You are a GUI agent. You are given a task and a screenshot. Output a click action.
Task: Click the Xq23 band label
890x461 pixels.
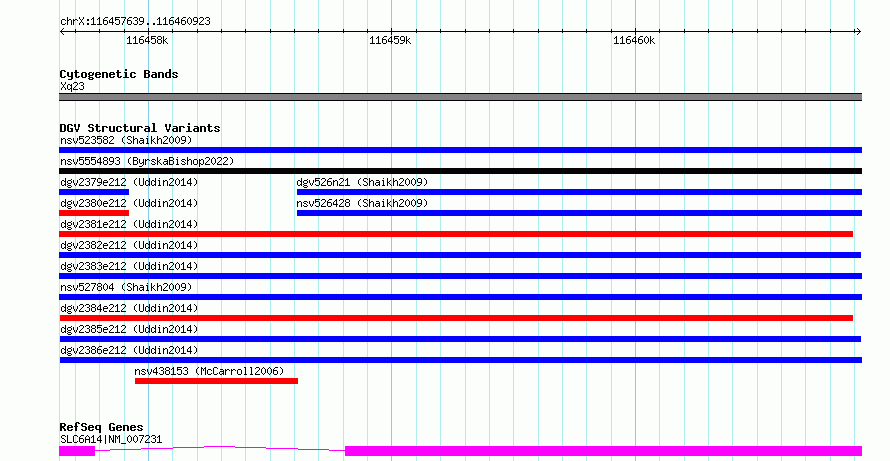[72, 86]
